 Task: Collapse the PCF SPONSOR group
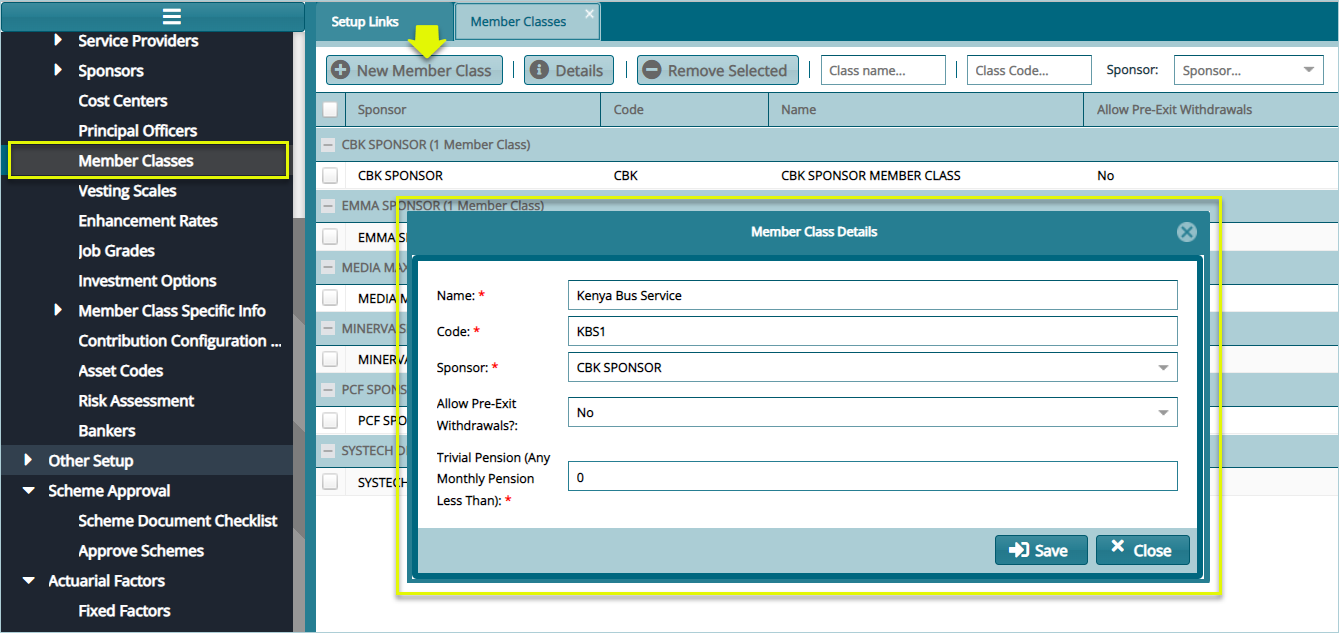(328, 390)
